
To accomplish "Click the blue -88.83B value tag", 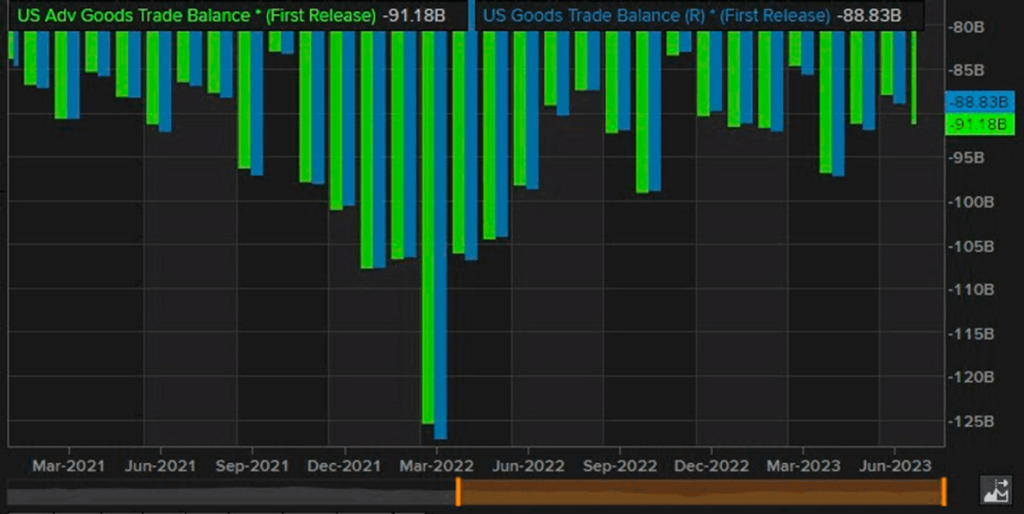I will click(978, 102).
